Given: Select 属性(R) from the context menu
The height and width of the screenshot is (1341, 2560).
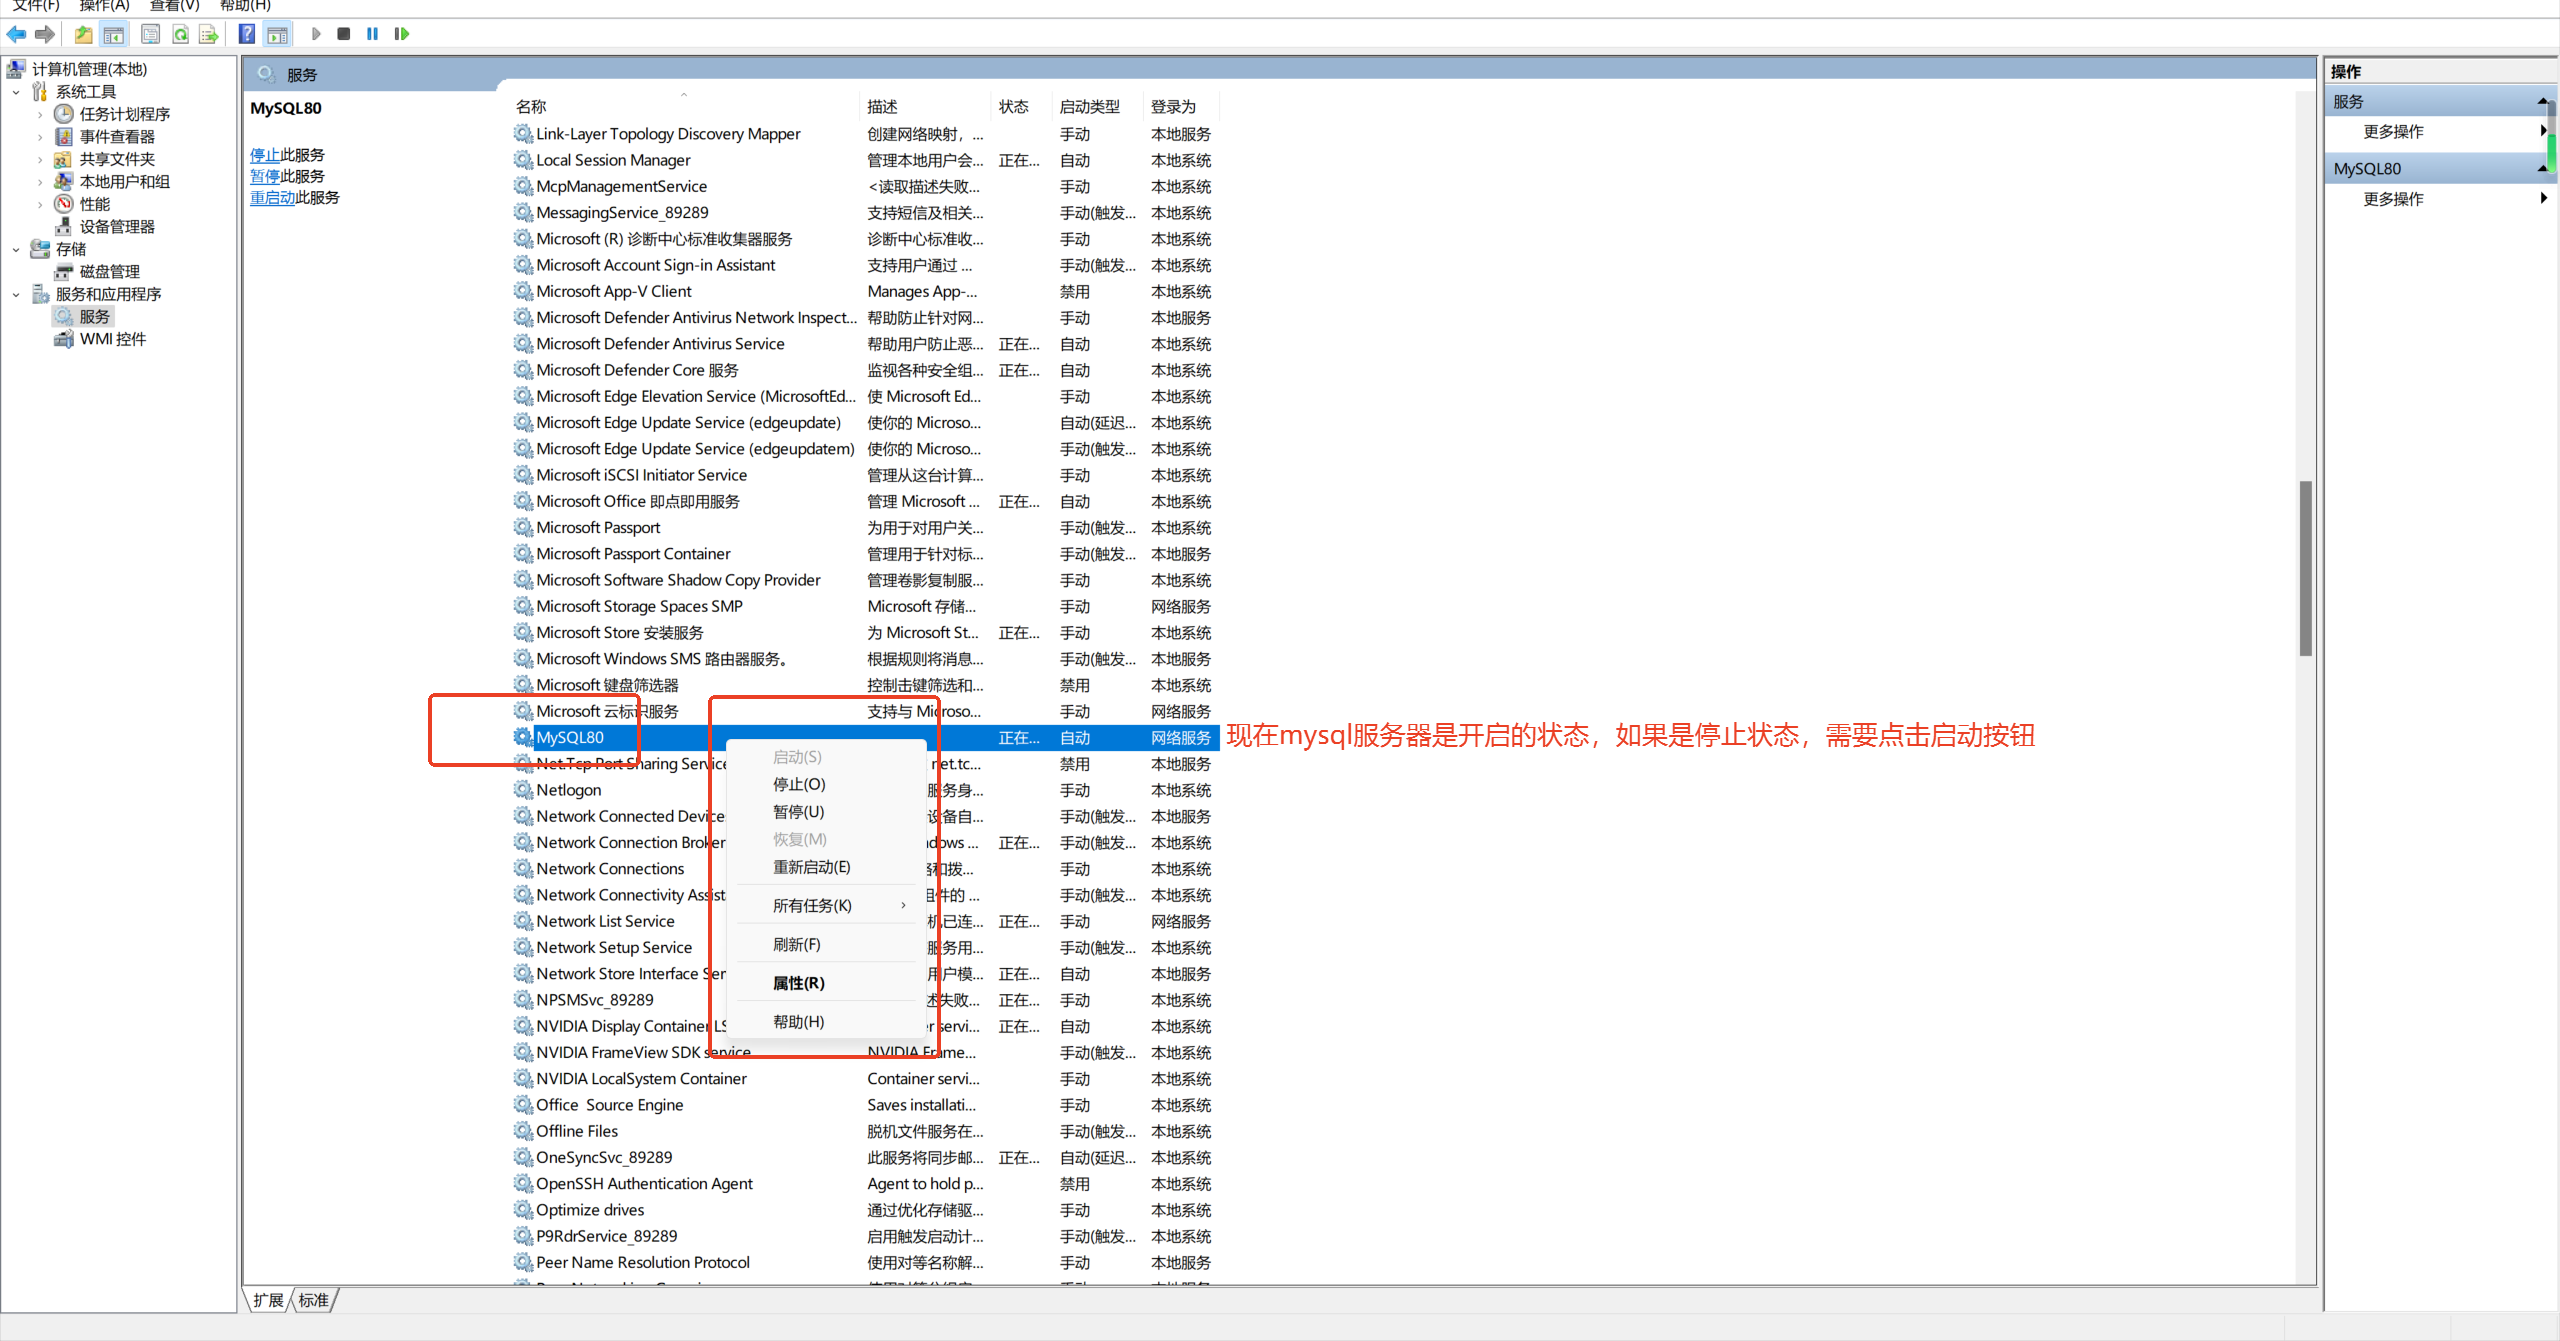Looking at the screenshot, I should pyautogui.click(x=798, y=983).
